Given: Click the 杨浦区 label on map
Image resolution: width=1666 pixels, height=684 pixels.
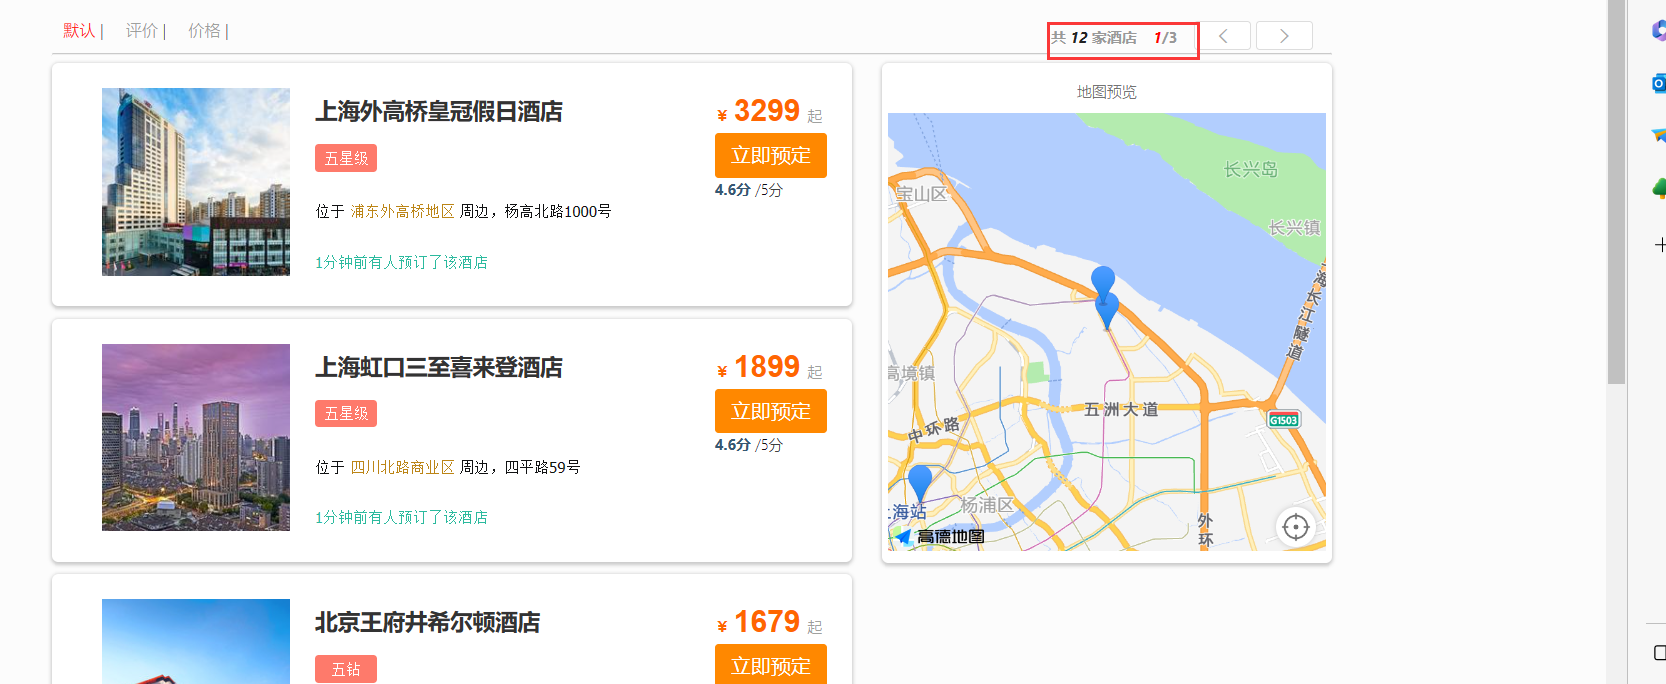Looking at the screenshot, I should (x=987, y=505).
